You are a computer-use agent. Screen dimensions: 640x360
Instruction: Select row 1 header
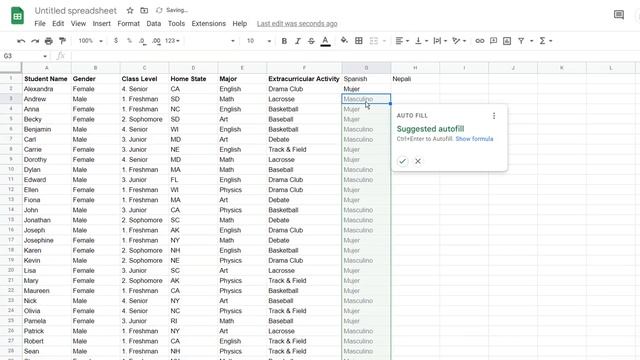coord(11,78)
